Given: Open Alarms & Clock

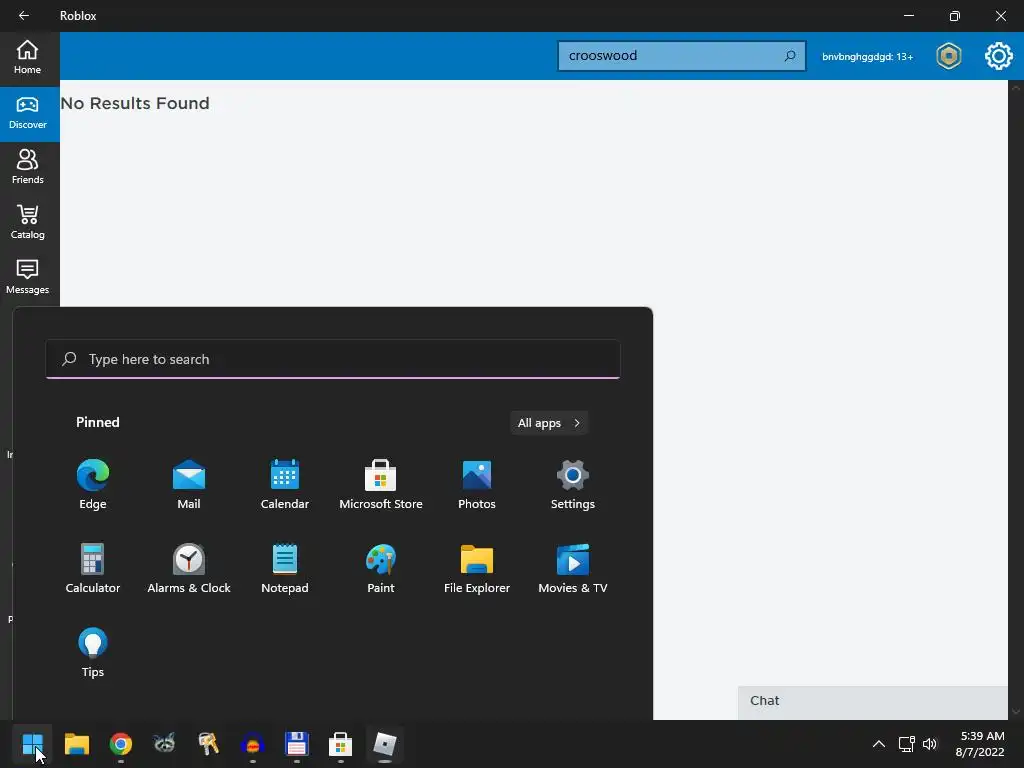Looking at the screenshot, I should tap(189, 568).
